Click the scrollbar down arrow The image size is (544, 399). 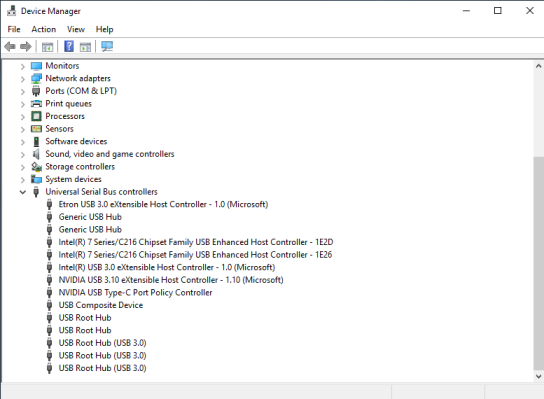[538, 376]
